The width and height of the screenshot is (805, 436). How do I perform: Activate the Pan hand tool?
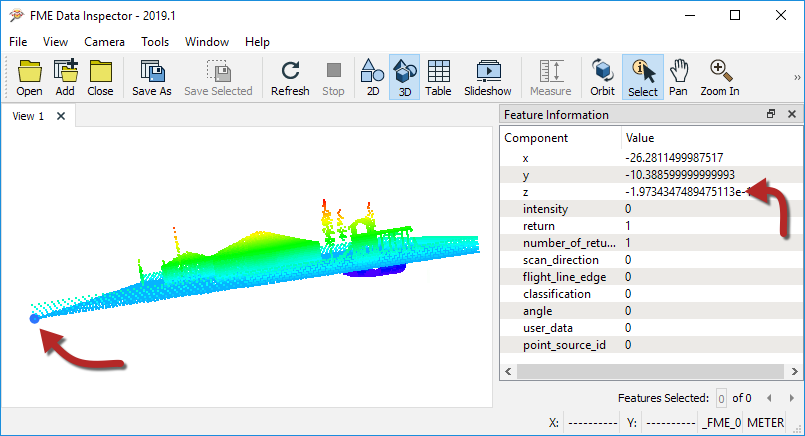point(678,78)
